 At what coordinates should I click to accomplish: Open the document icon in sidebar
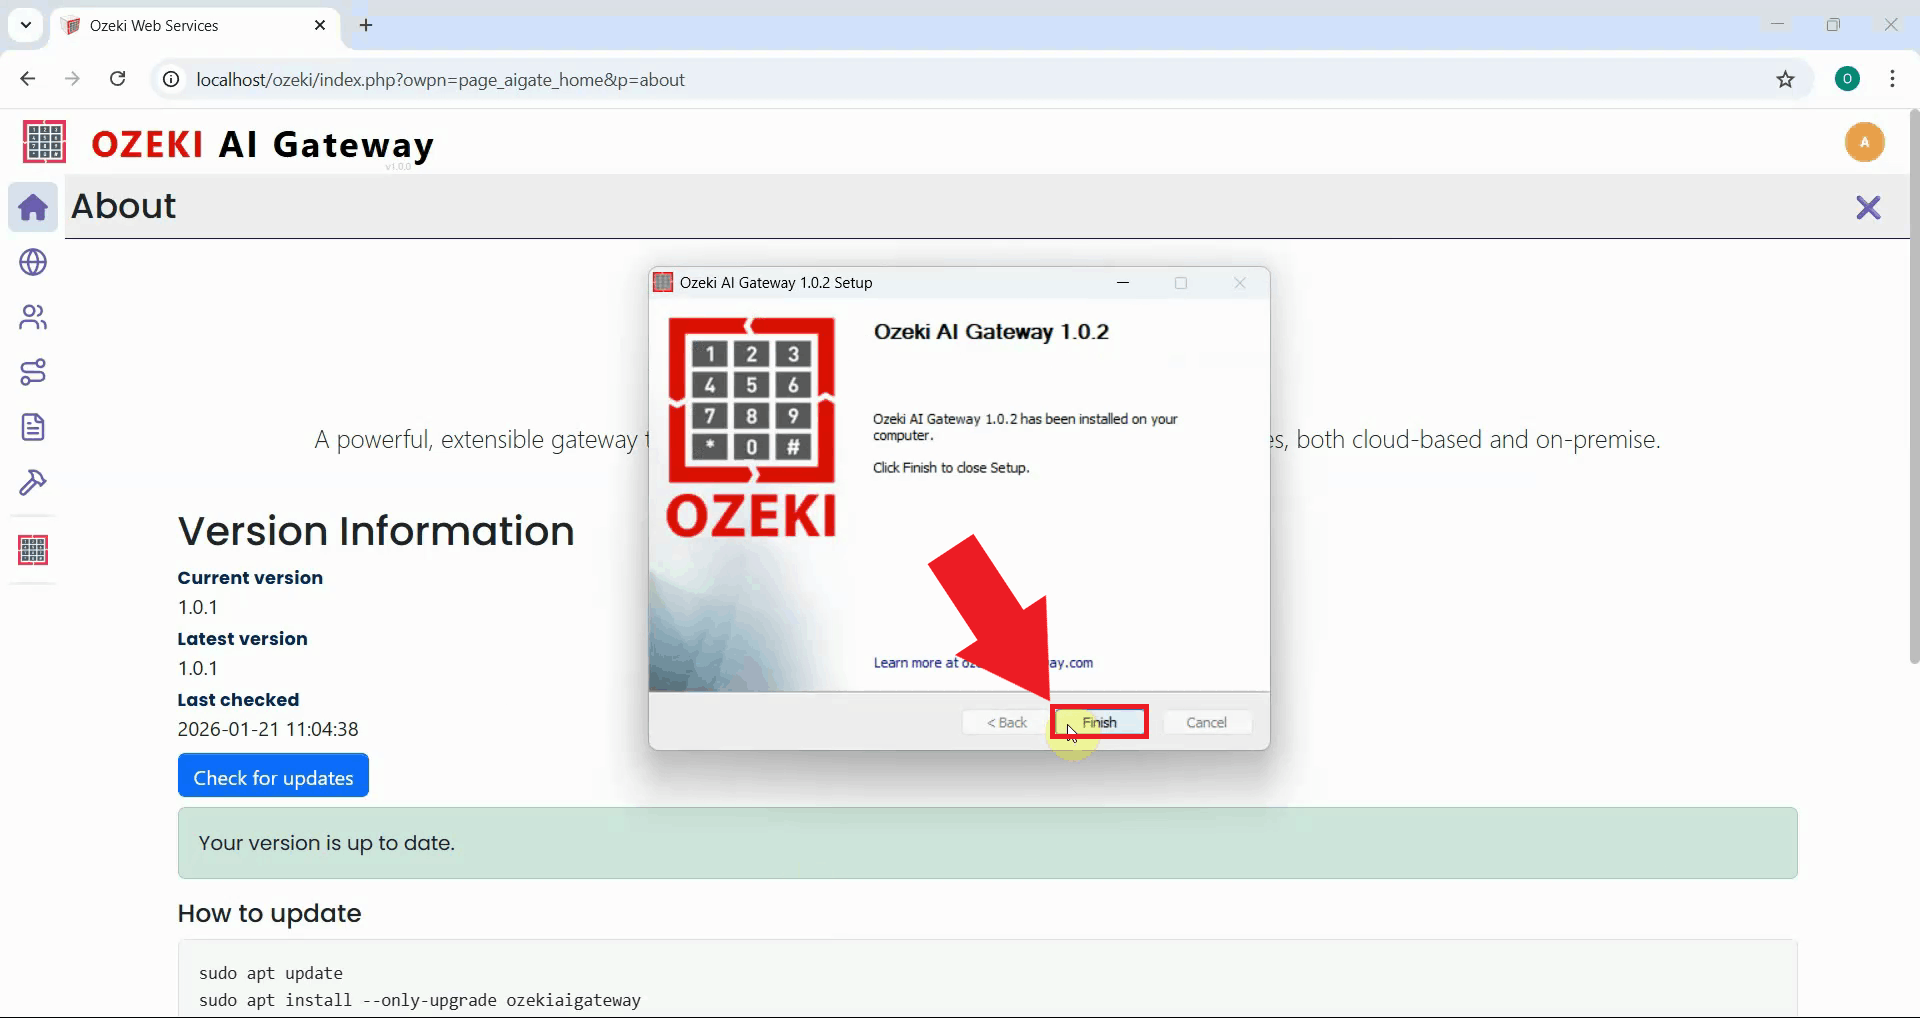point(33,427)
